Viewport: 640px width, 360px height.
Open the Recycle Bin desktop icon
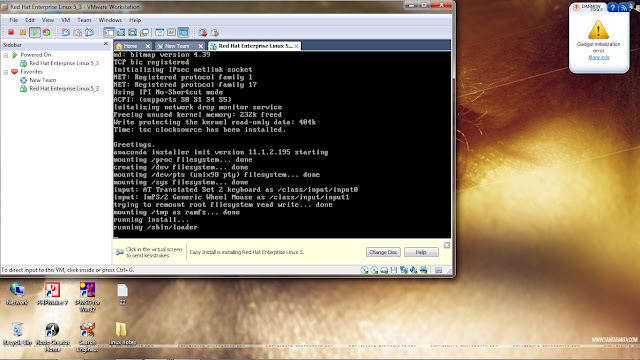pyautogui.click(x=17, y=334)
